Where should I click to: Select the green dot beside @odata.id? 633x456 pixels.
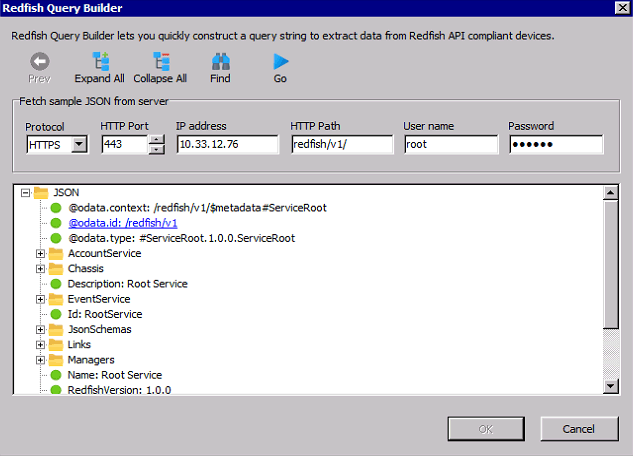pyautogui.click(x=56, y=223)
